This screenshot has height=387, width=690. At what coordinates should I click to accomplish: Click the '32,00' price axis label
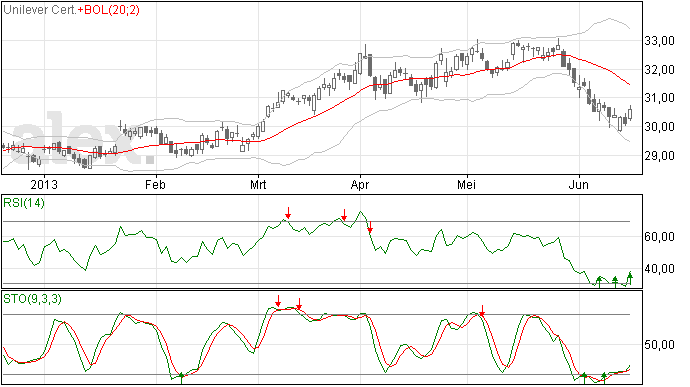tap(659, 70)
